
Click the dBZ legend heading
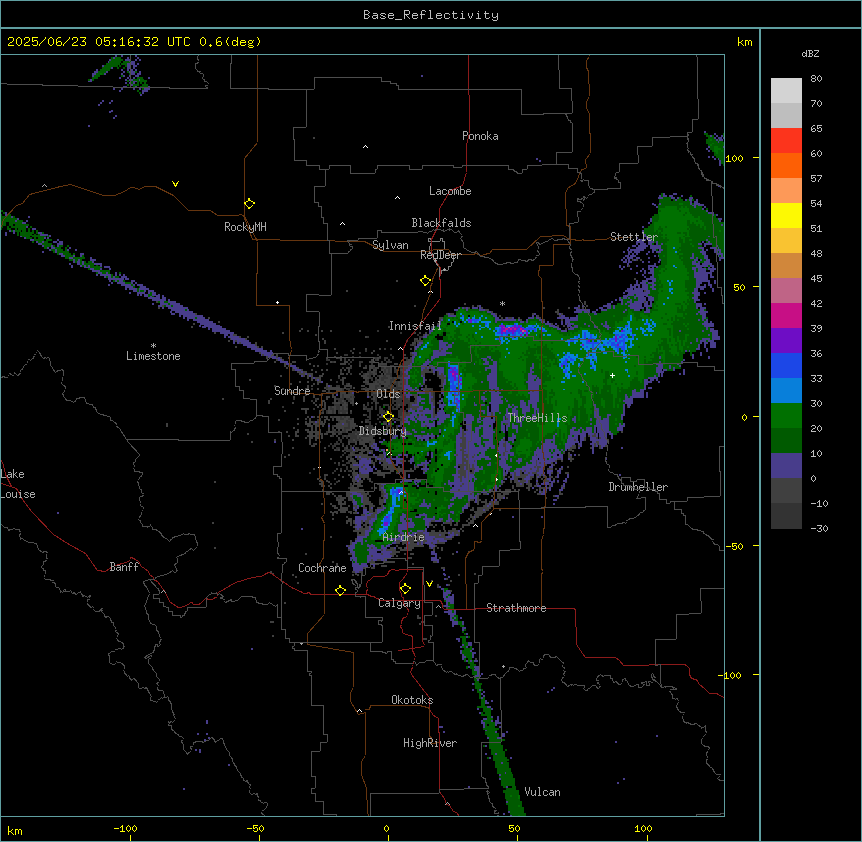point(810,53)
